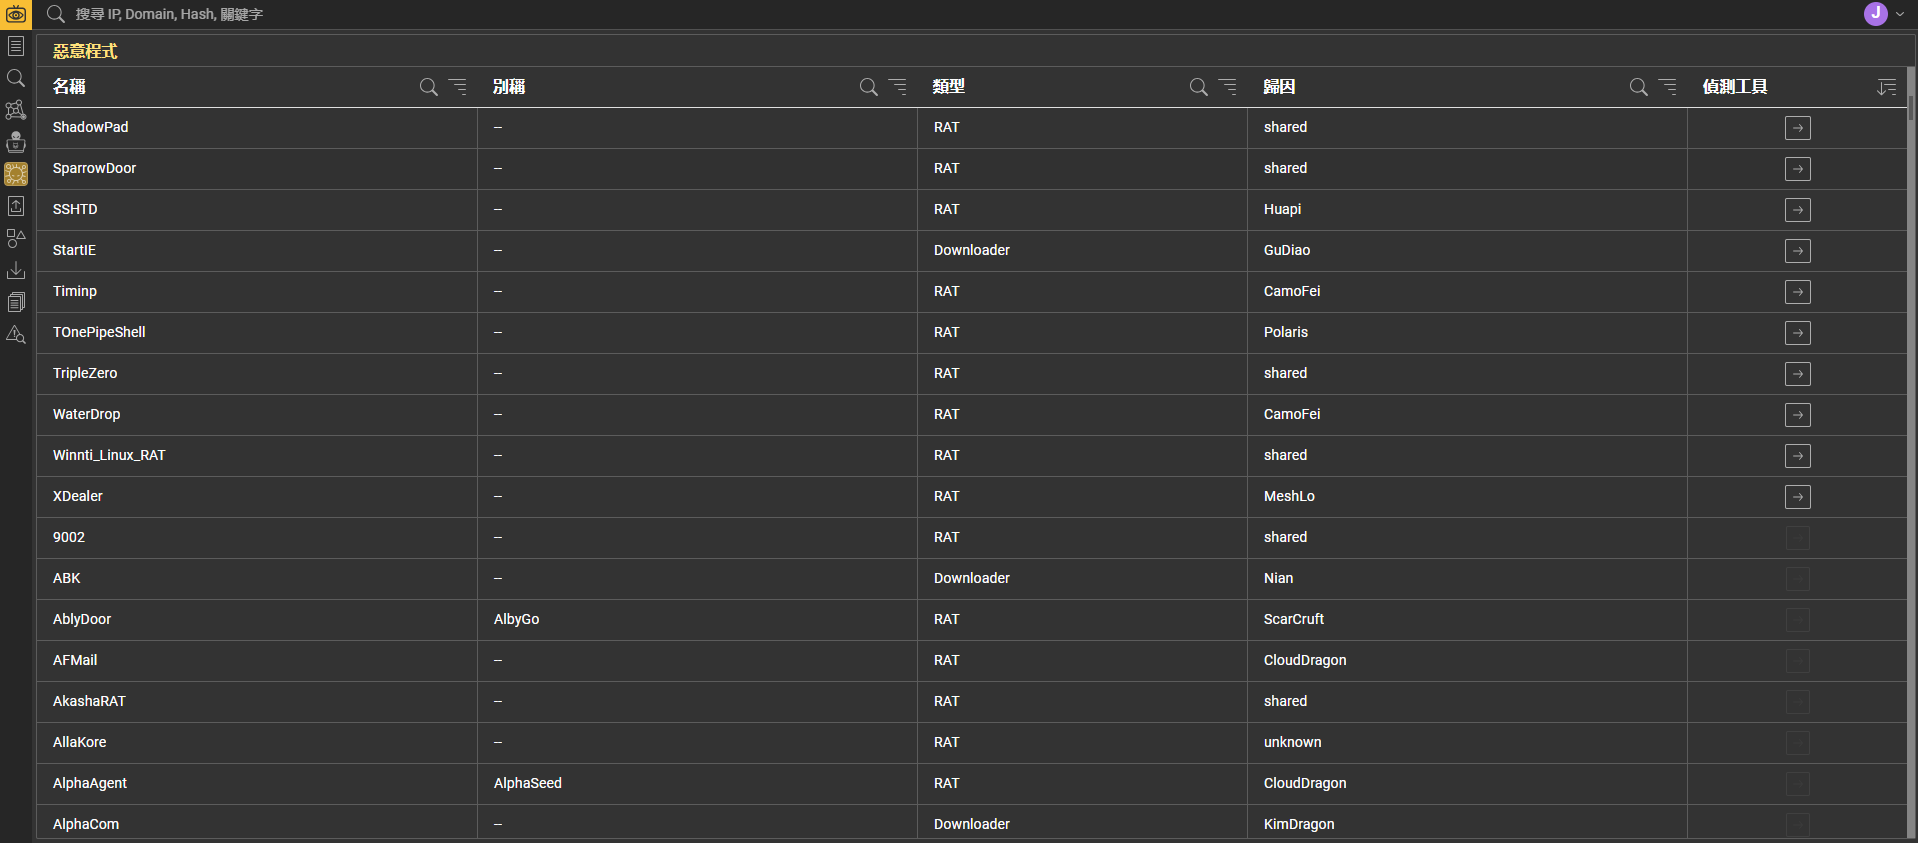Open the download icon in sidebar
The width and height of the screenshot is (1918, 843).
coord(16,270)
